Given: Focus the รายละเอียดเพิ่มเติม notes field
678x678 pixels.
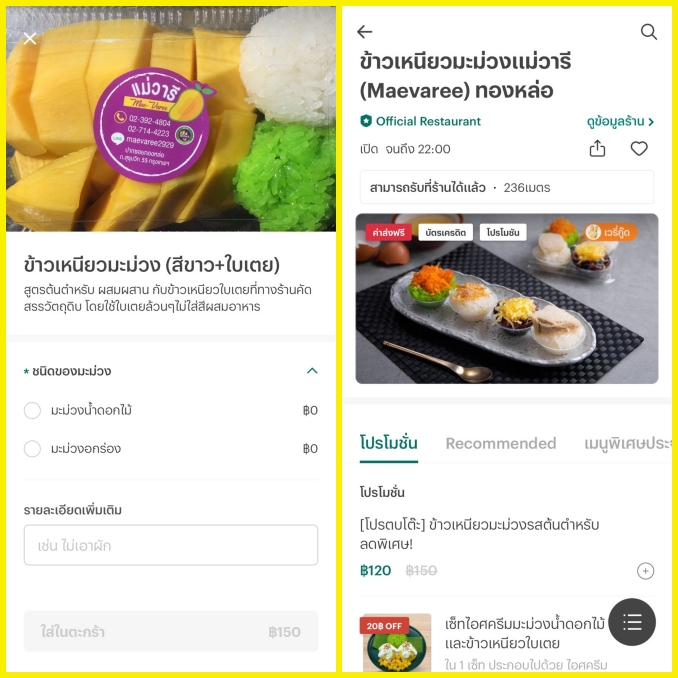Looking at the screenshot, I should point(171,545).
